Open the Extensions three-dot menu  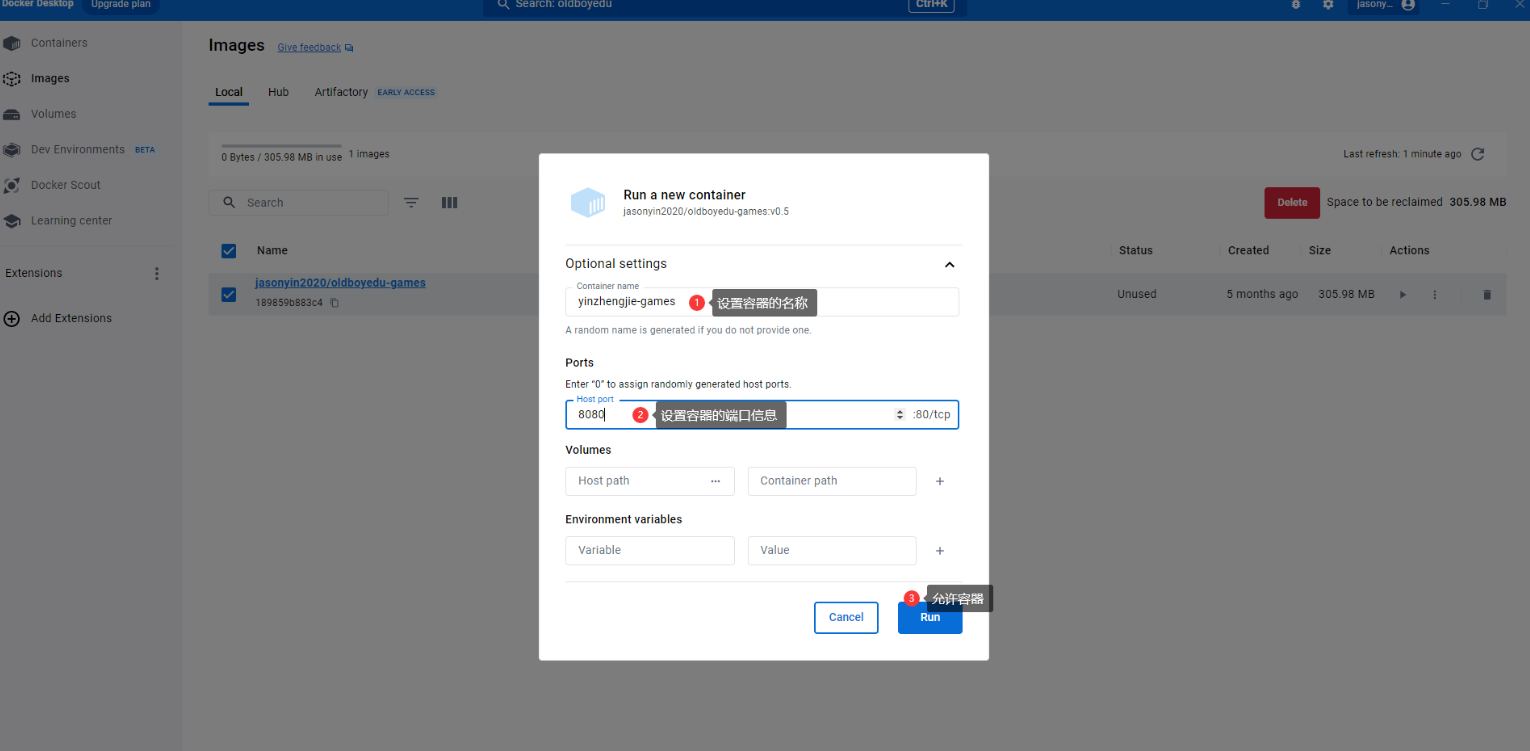[156, 273]
